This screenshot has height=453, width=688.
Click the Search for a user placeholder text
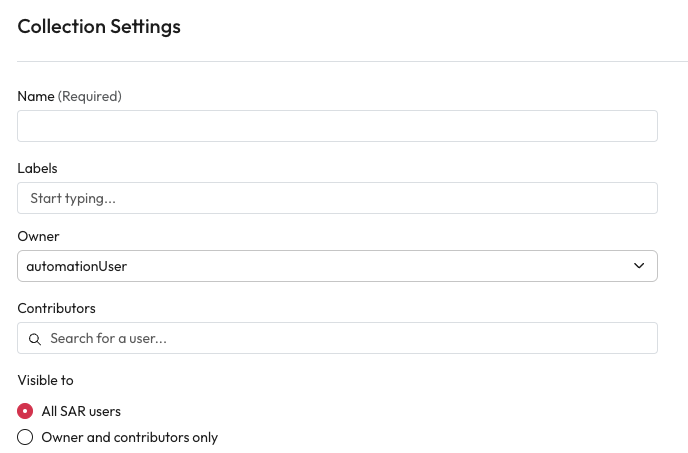coord(108,338)
